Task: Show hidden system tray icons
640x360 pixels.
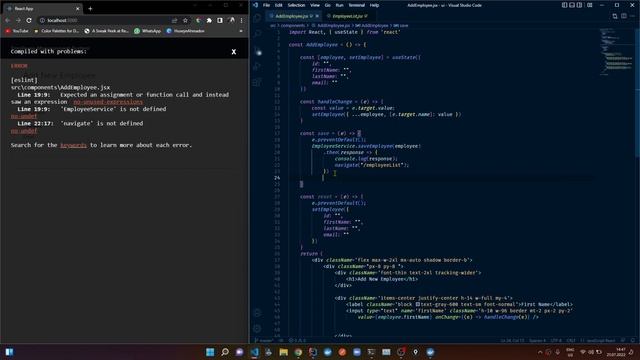Action: coord(540,352)
